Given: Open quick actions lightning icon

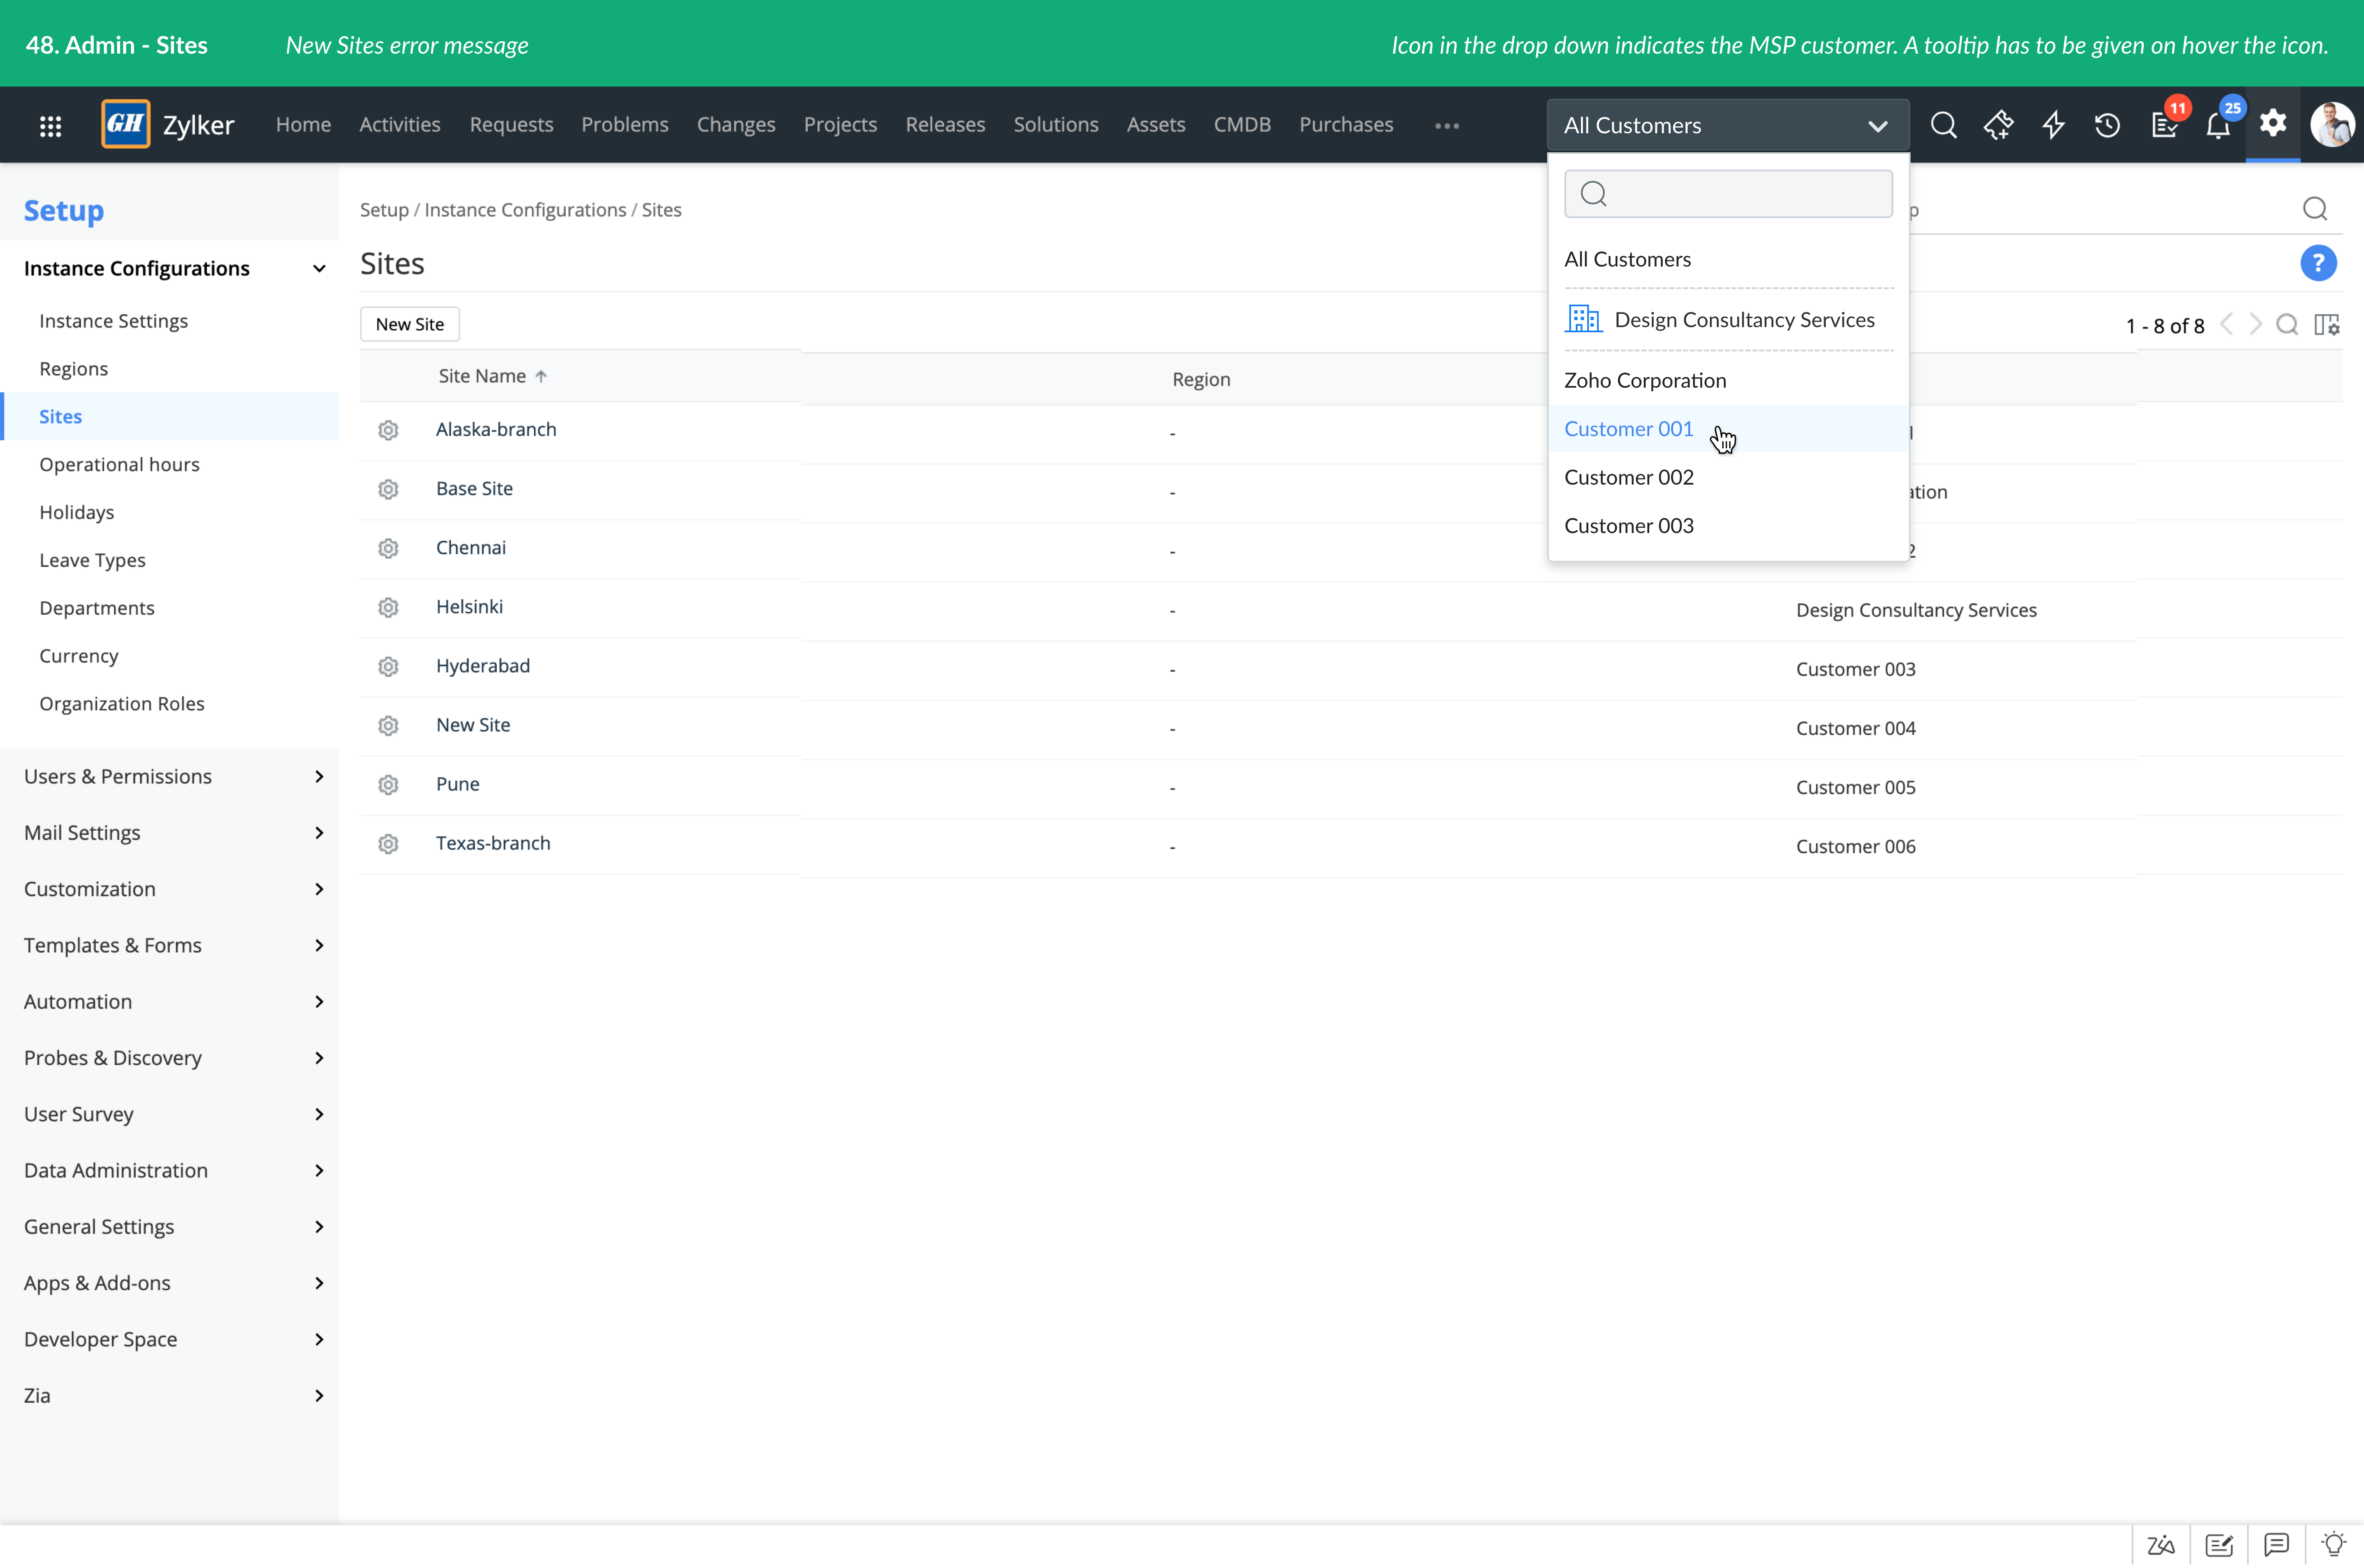Looking at the screenshot, I should (2053, 125).
